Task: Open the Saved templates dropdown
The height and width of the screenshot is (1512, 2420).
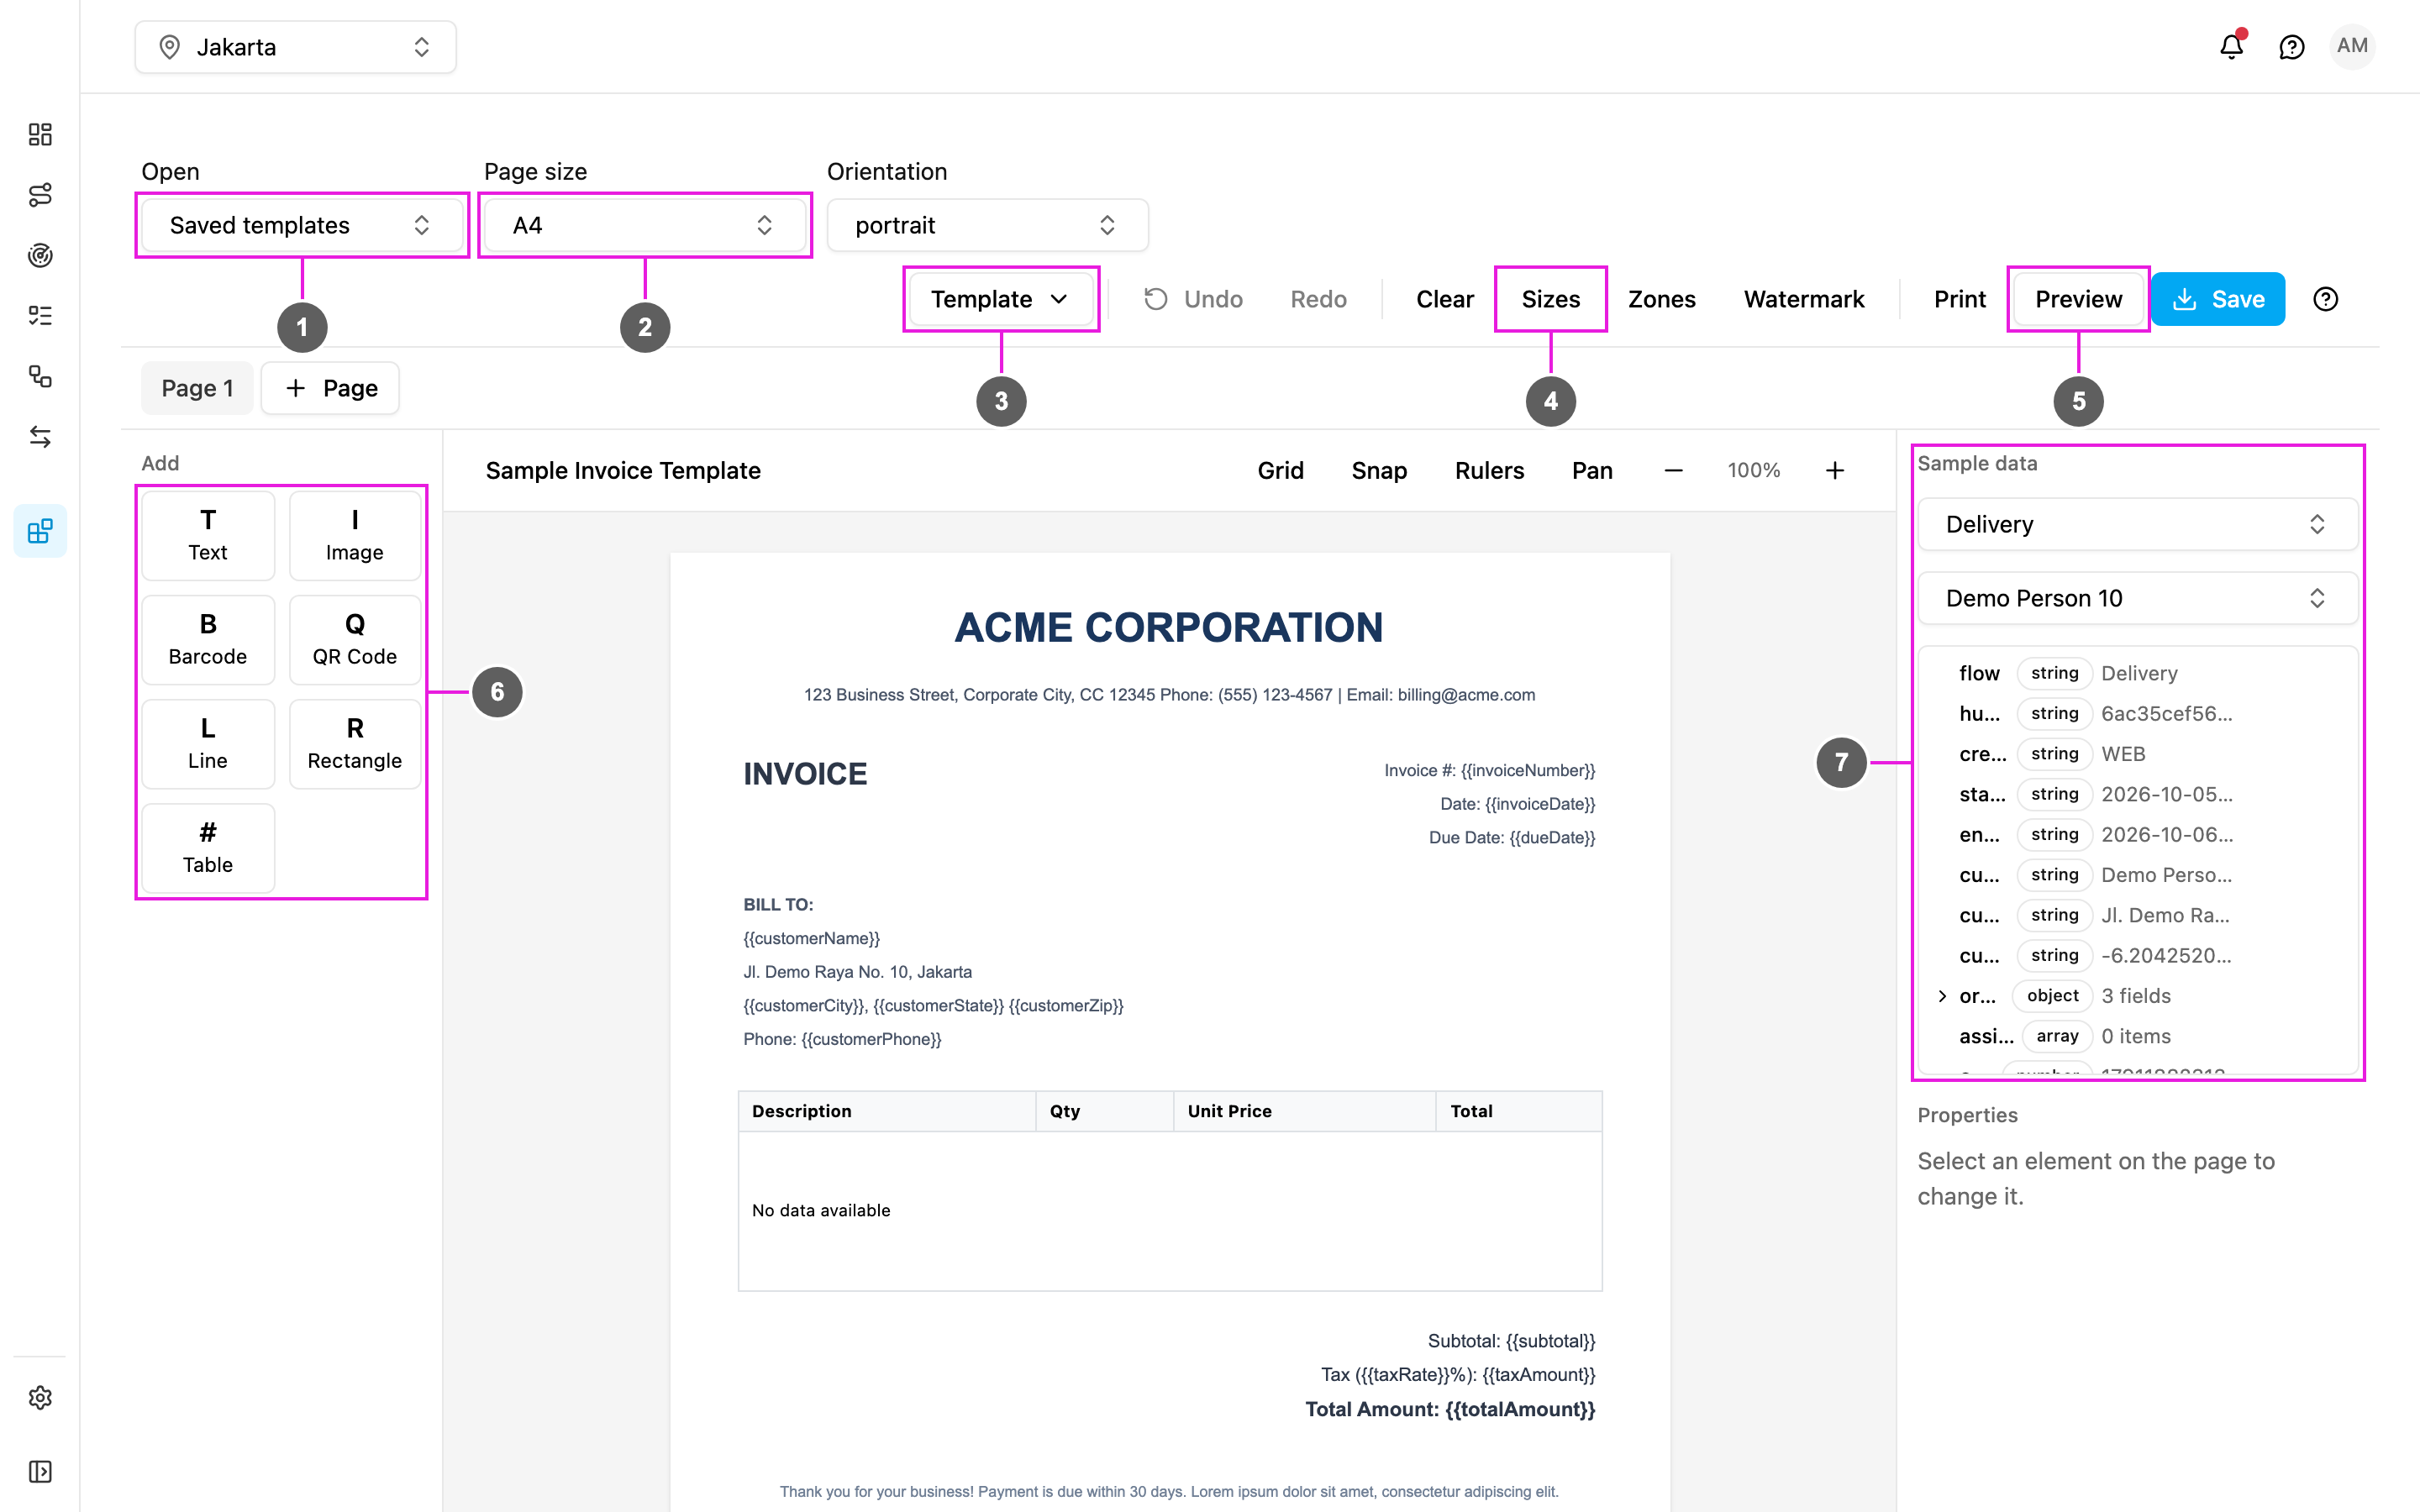Action: (302, 225)
